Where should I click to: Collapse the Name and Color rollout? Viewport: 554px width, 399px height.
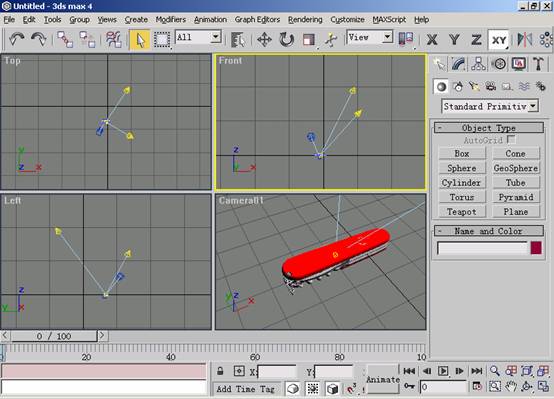[489, 231]
